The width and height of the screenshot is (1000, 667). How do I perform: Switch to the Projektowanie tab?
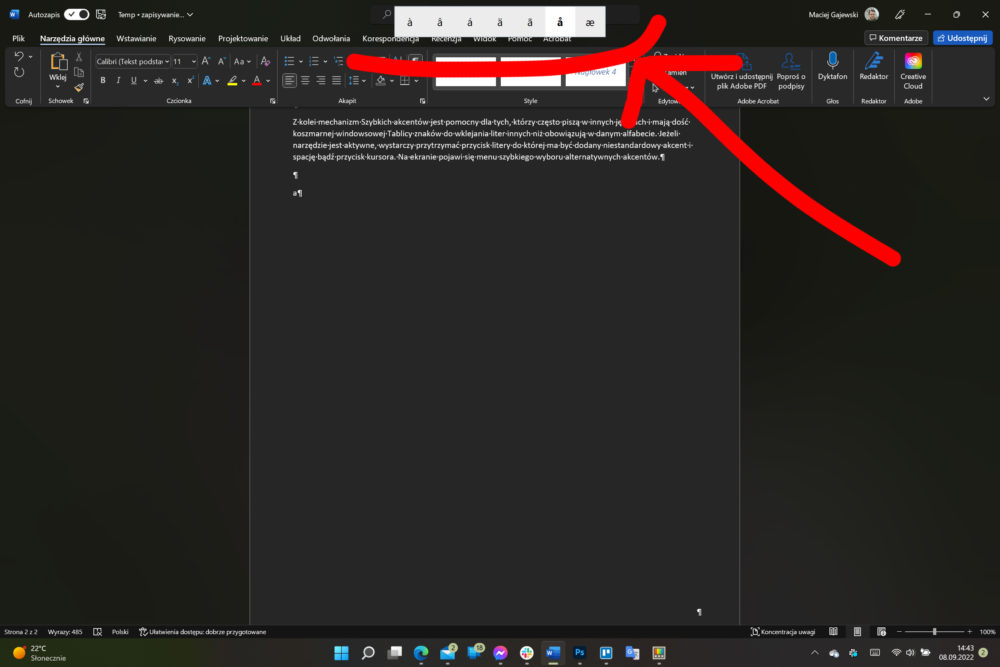[x=243, y=38]
